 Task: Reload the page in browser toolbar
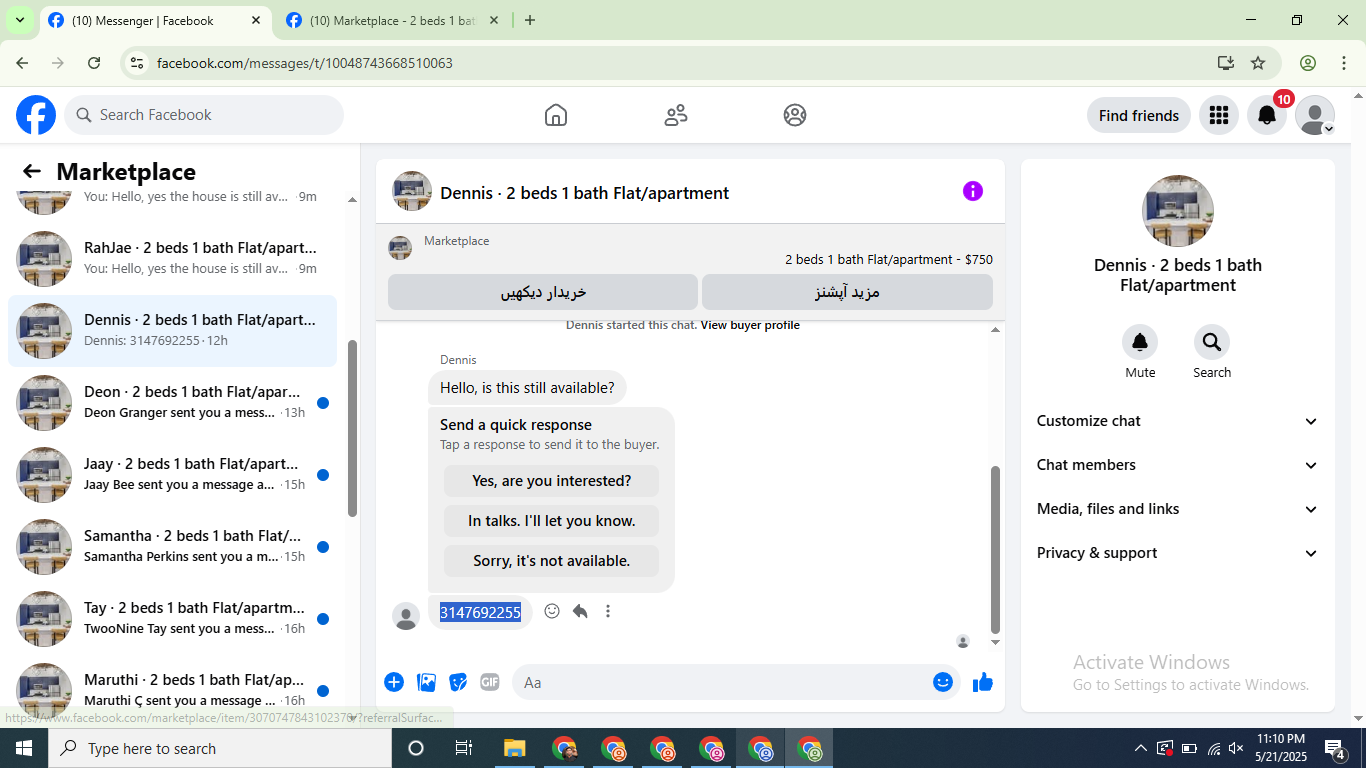coord(94,63)
